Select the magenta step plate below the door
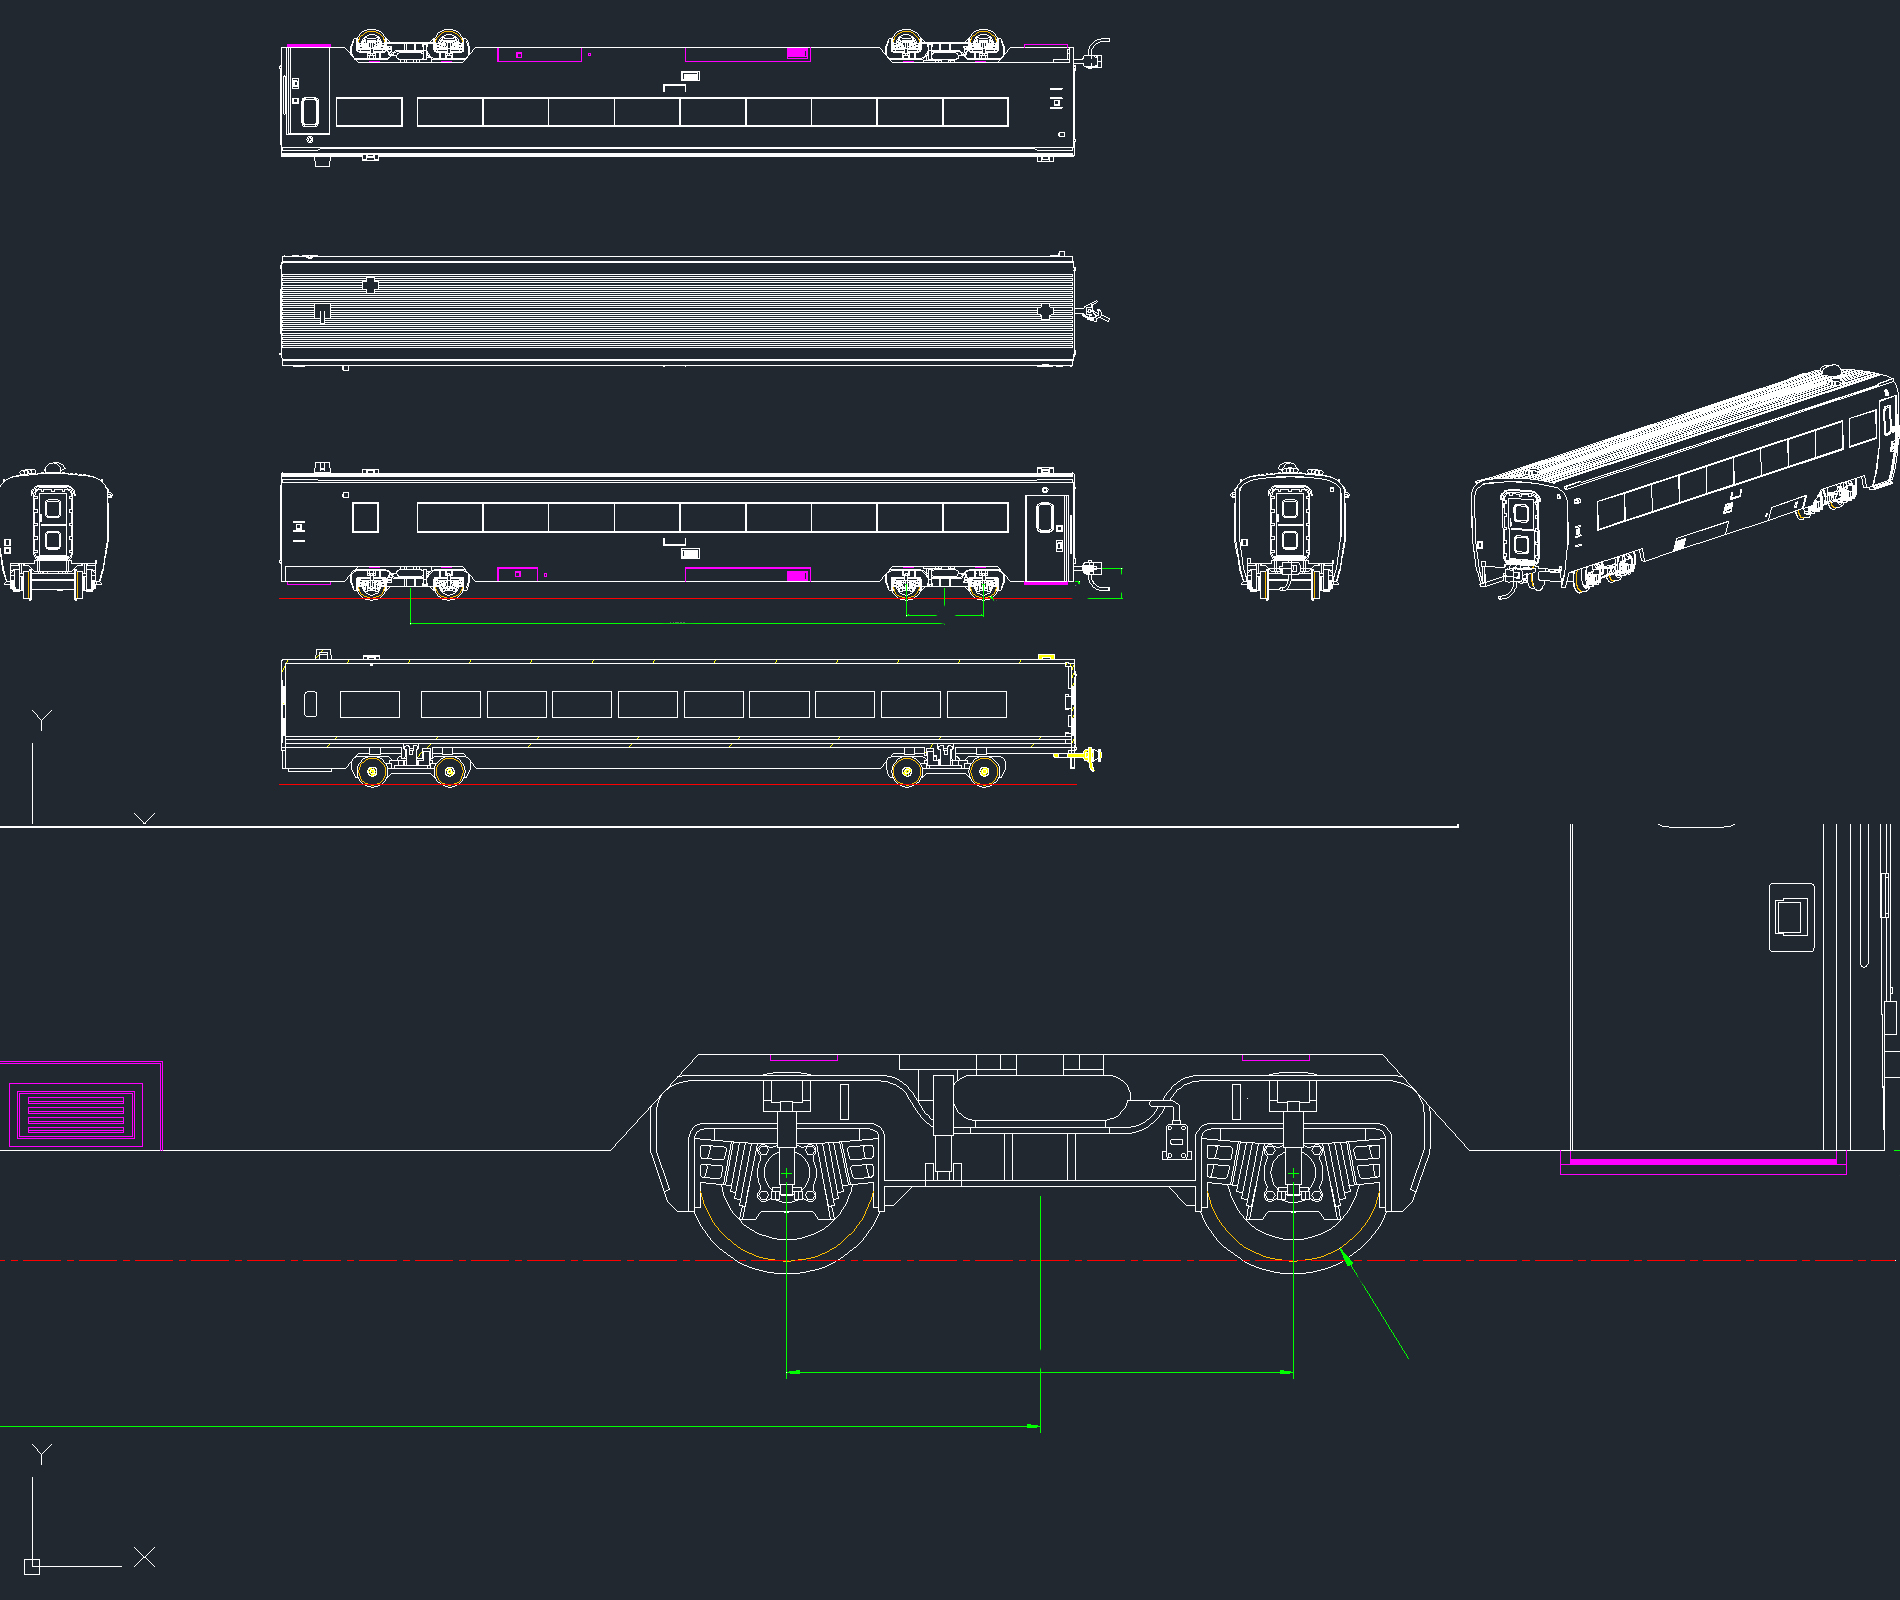Screen dimensions: 1900x1600 click(x=1703, y=1163)
